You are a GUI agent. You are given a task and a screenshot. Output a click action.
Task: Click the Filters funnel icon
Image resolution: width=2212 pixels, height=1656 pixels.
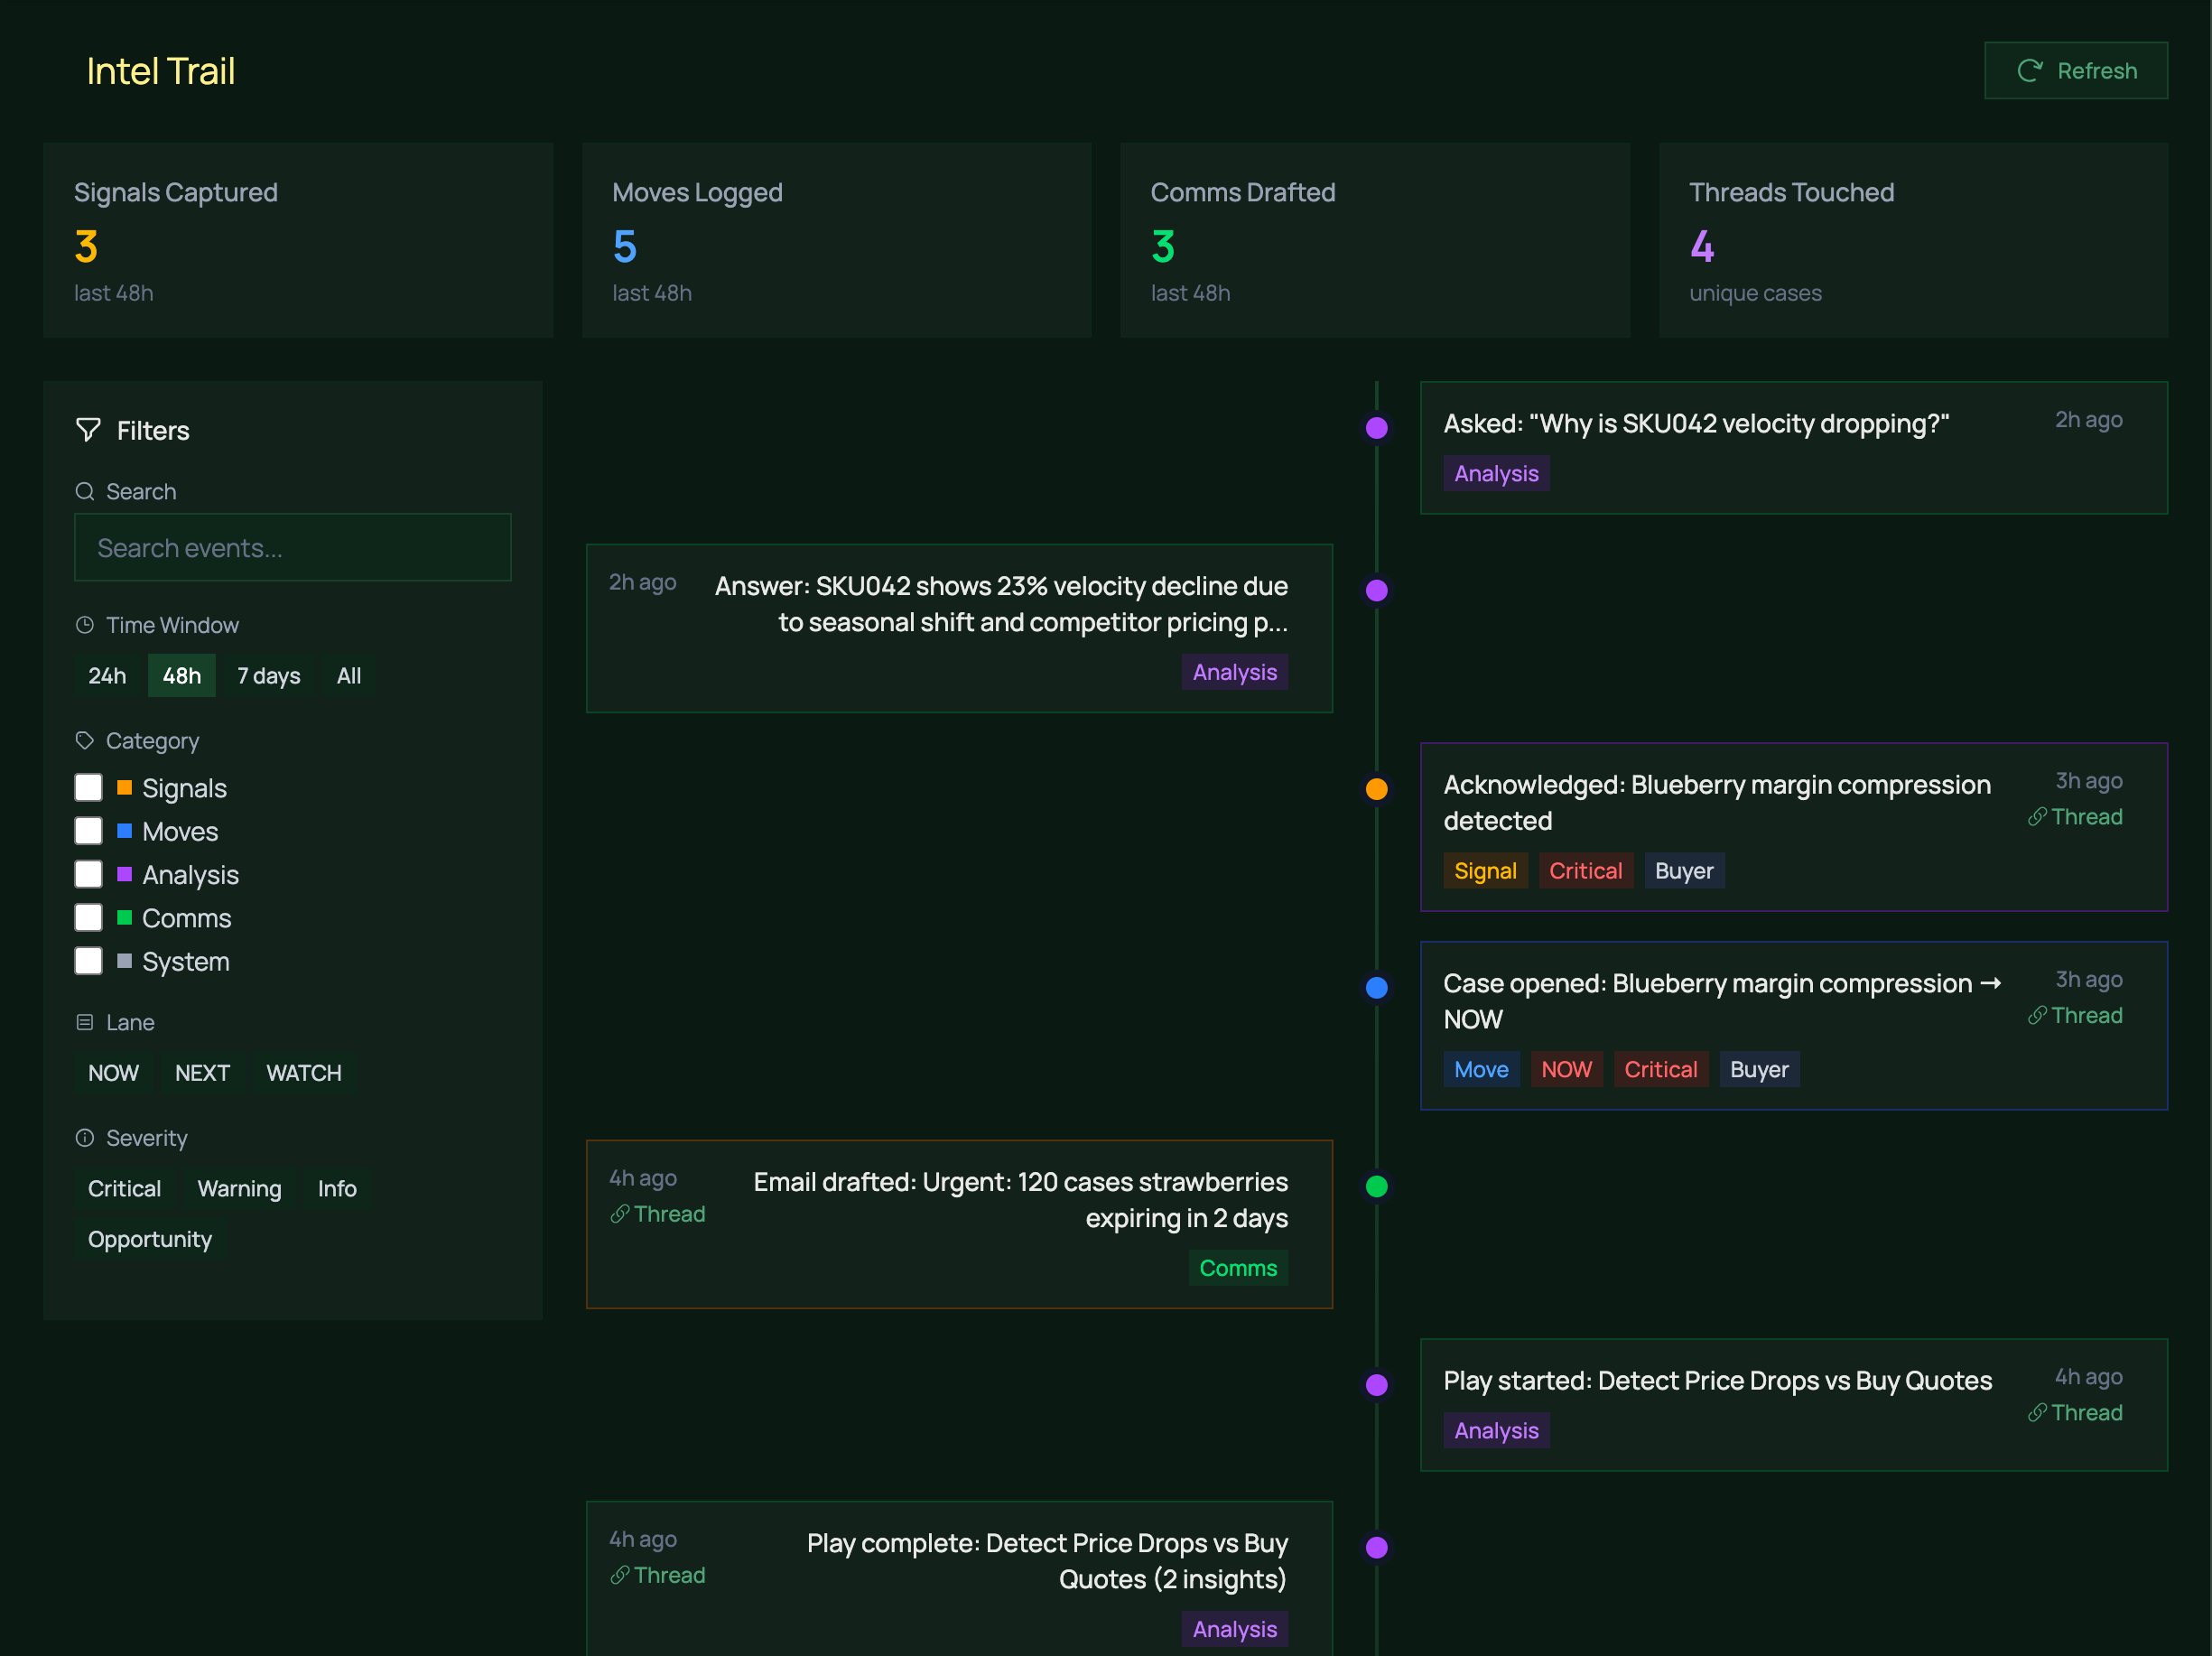(88, 430)
